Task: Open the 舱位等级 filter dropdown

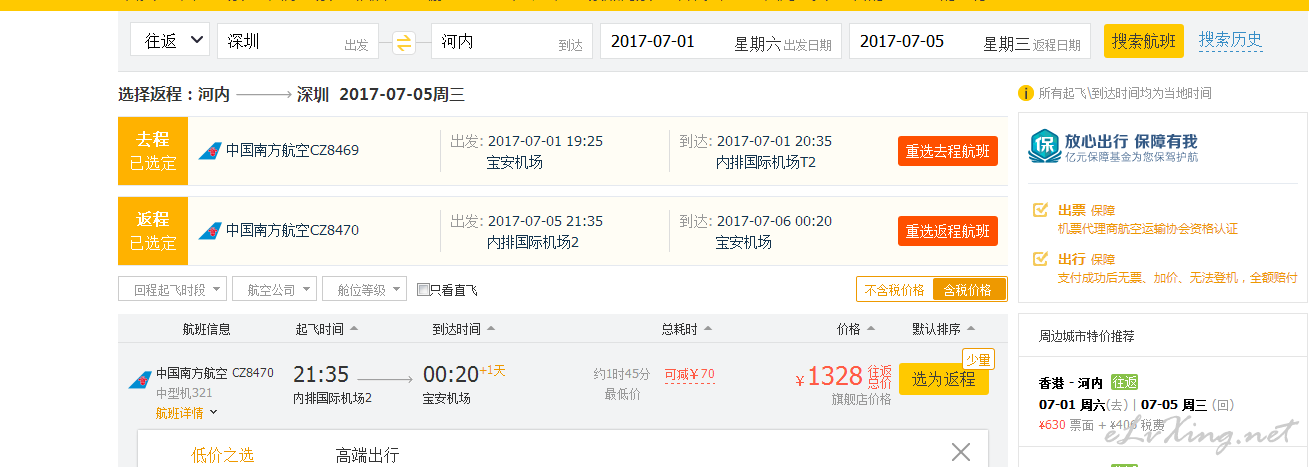Action: click(364, 289)
